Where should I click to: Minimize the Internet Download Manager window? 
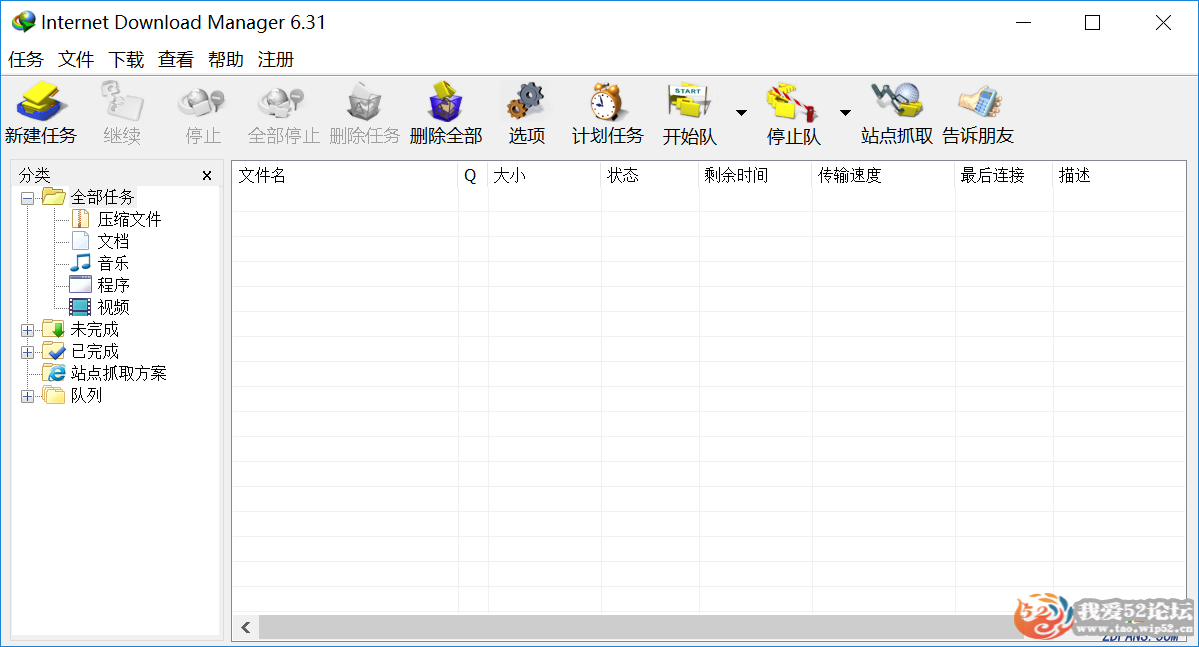coord(1023,23)
